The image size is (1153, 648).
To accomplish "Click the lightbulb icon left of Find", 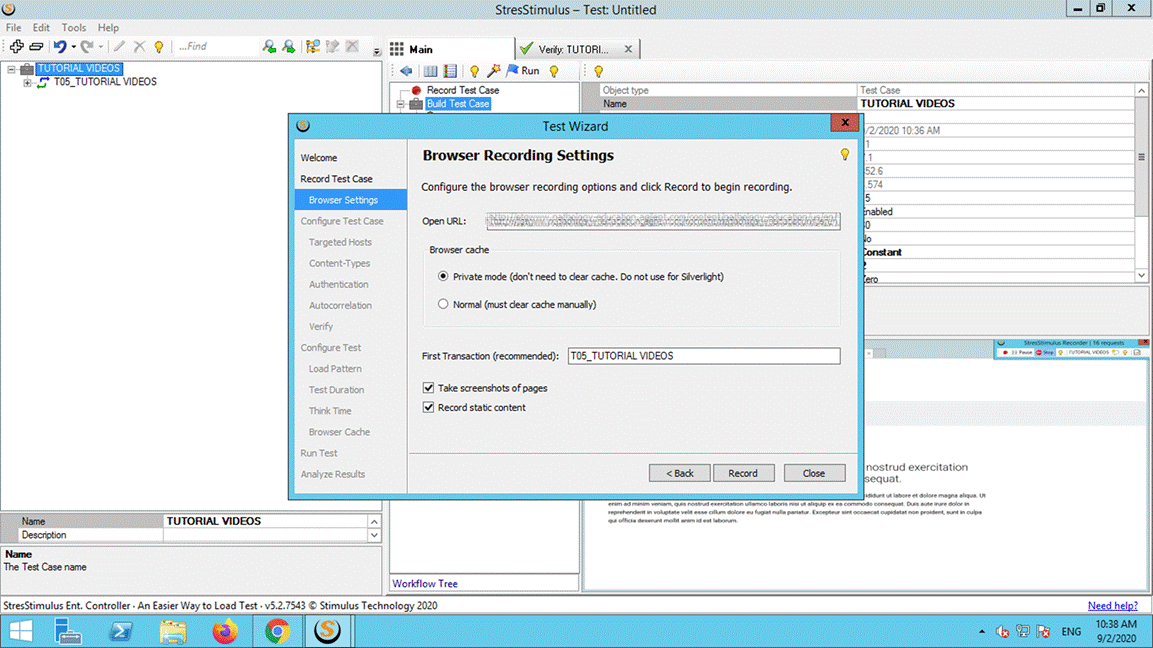I will pos(159,46).
